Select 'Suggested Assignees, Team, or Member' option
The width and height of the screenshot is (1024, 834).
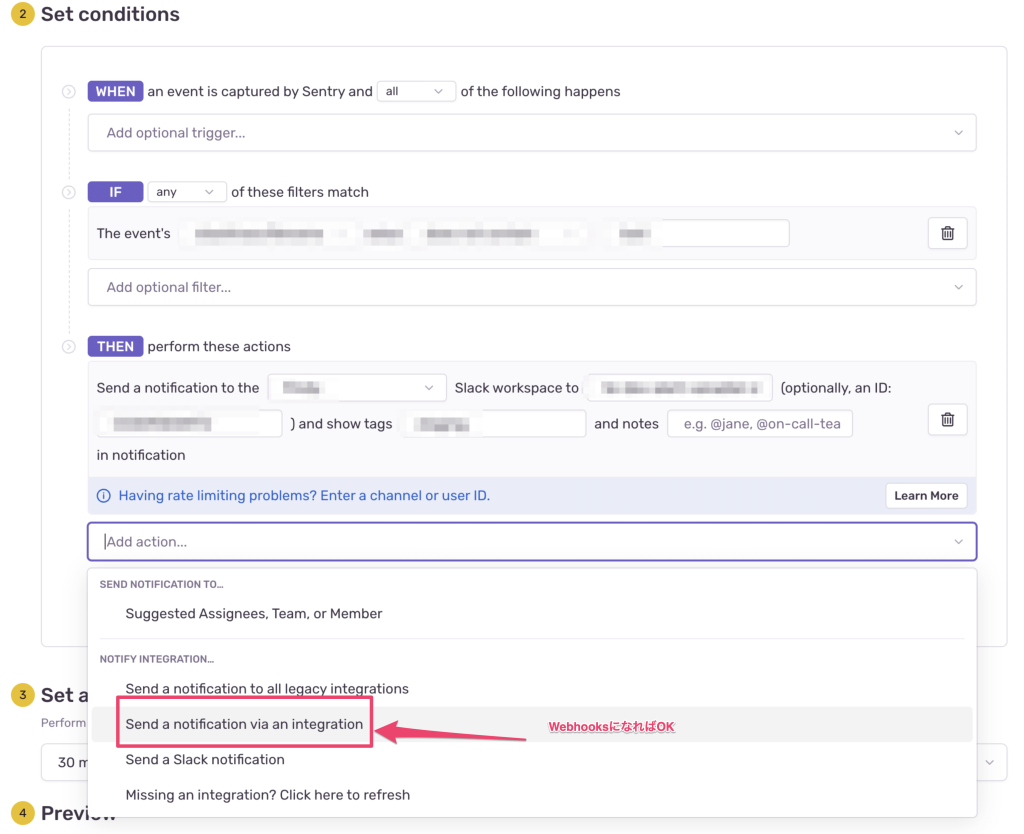(x=254, y=614)
